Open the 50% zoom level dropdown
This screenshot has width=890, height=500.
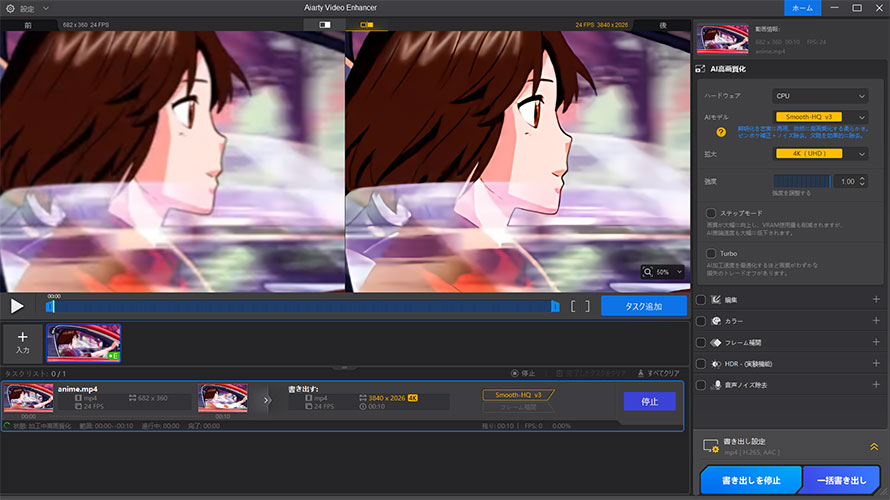coord(670,272)
